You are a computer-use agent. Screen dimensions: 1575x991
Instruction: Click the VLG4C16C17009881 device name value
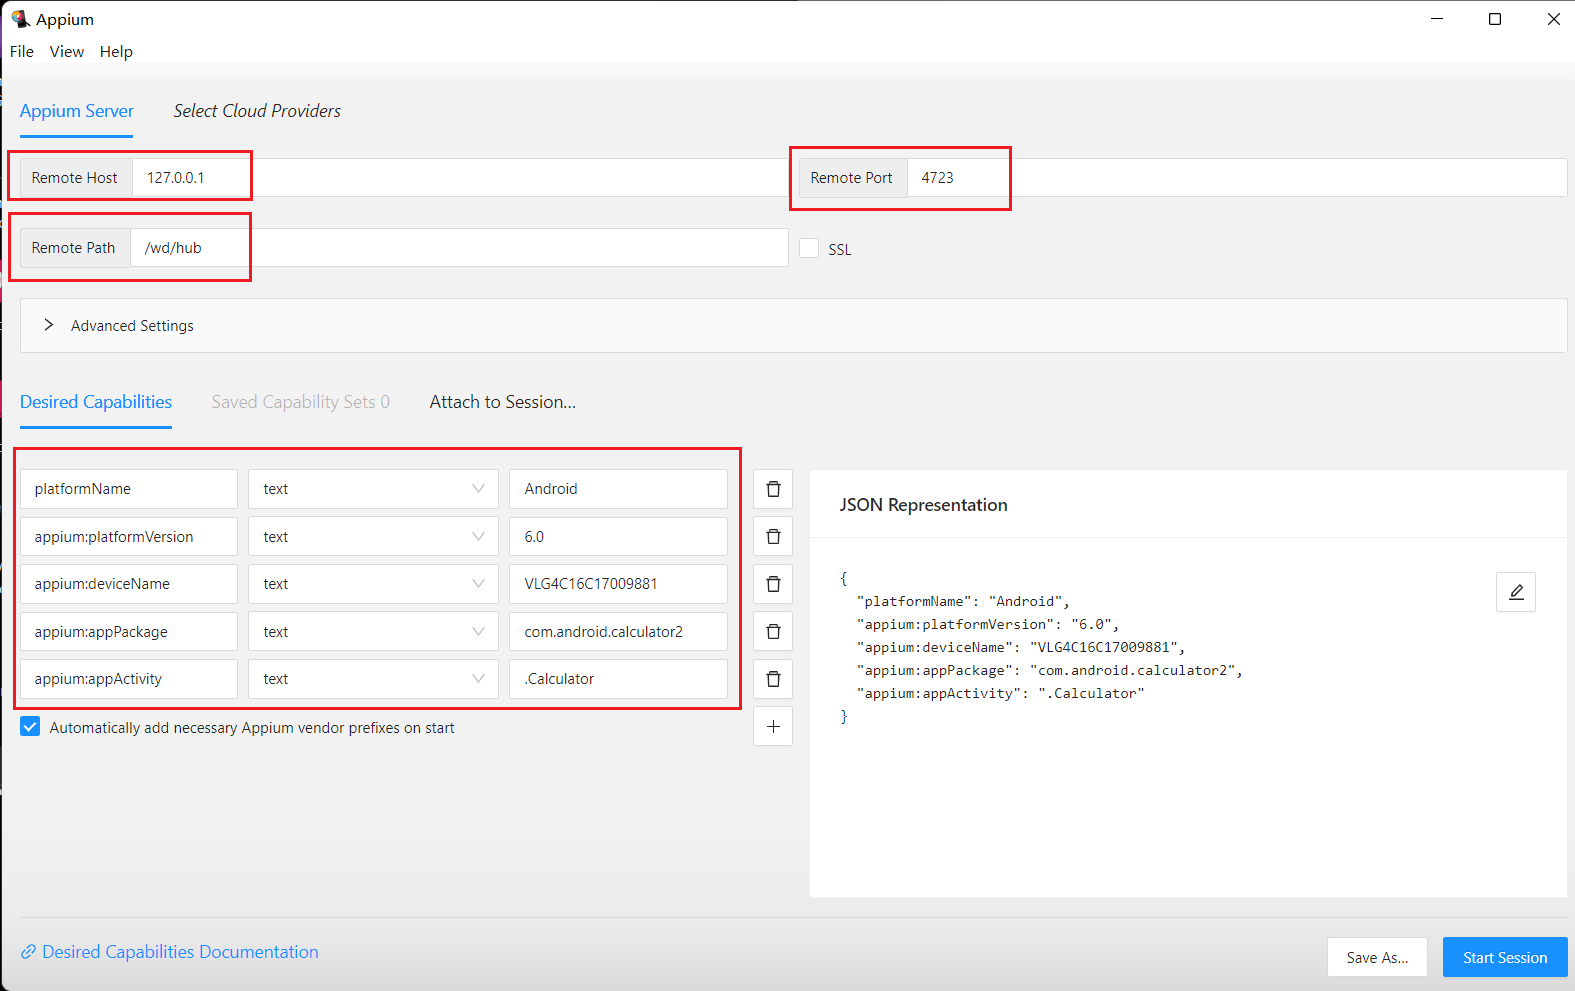tap(618, 584)
